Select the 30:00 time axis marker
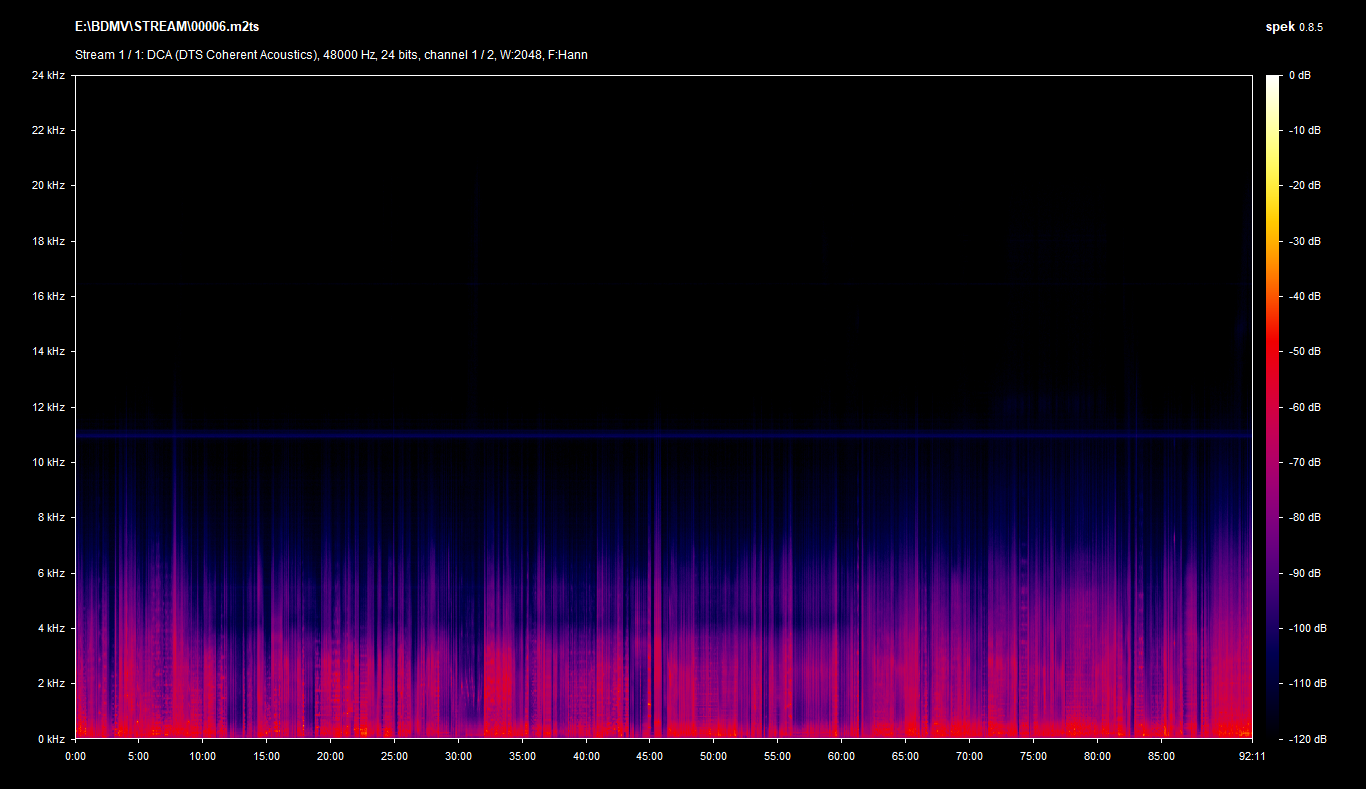1366x789 pixels. coord(458,757)
